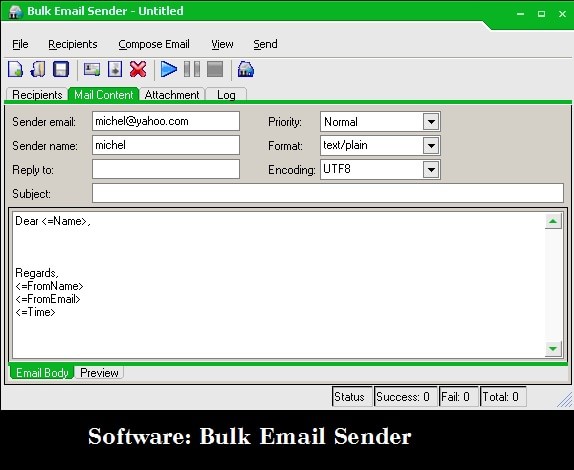Click the "Total: 0" status entry
The height and width of the screenshot is (470, 574).
503,397
